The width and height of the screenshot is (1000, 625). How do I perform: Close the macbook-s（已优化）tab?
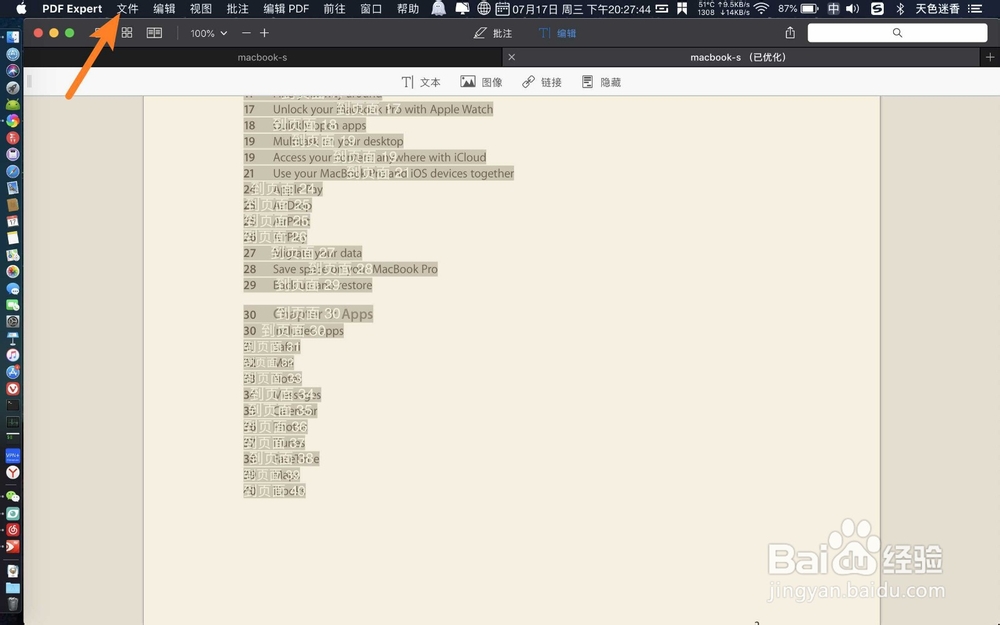click(511, 57)
